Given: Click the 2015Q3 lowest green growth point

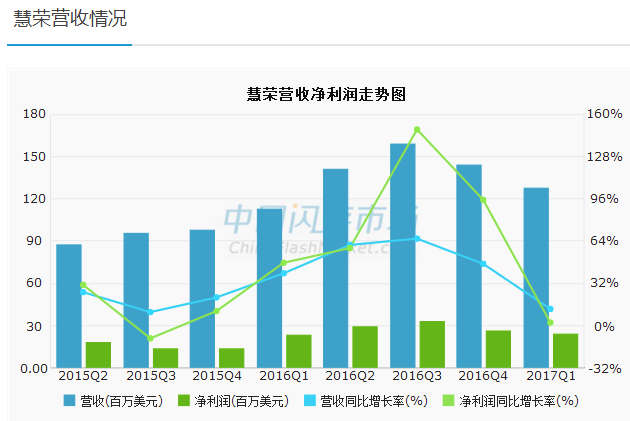Looking at the screenshot, I should point(151,339).
